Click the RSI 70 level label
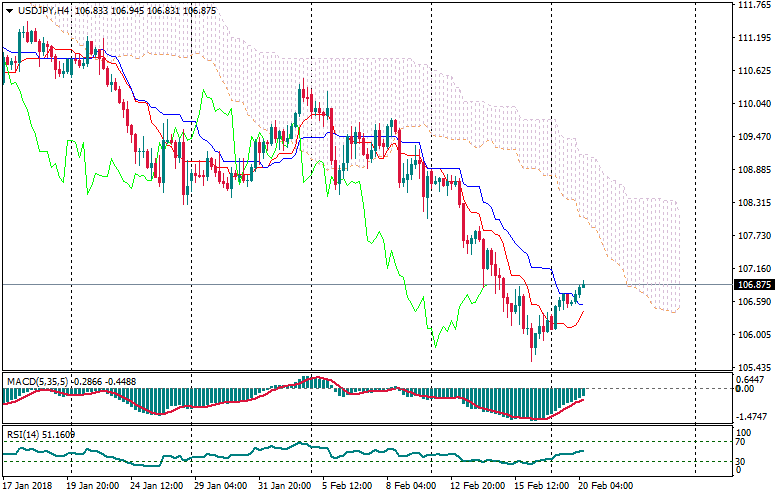 (741, 441)
